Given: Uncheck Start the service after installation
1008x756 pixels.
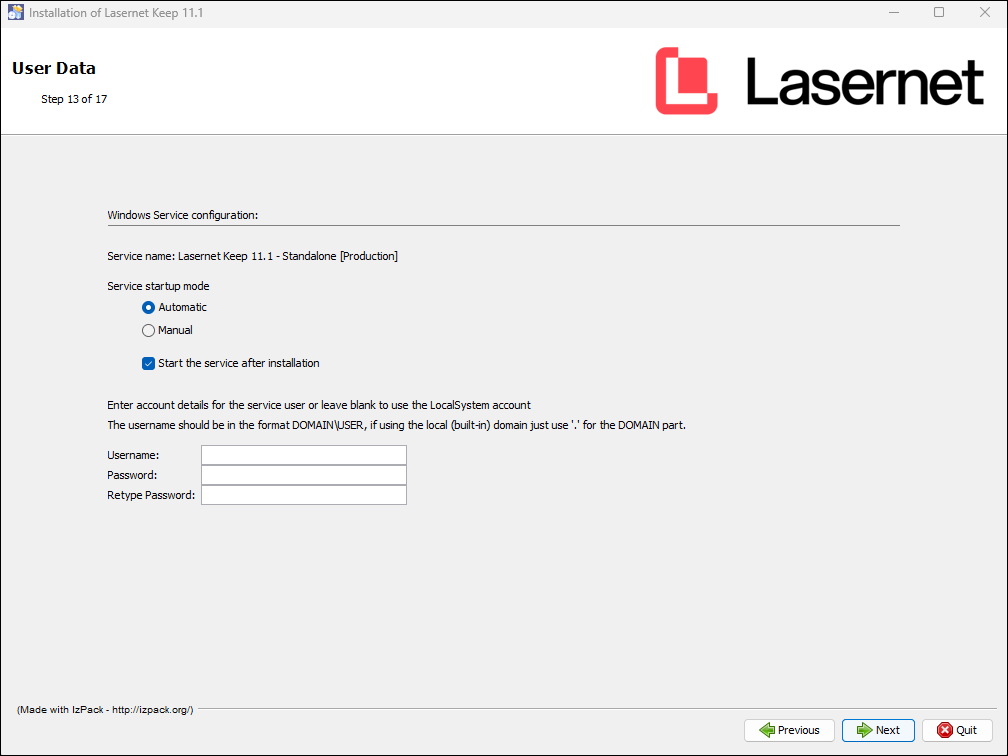Looking at the screenshot, I should (x=149, y=364).
